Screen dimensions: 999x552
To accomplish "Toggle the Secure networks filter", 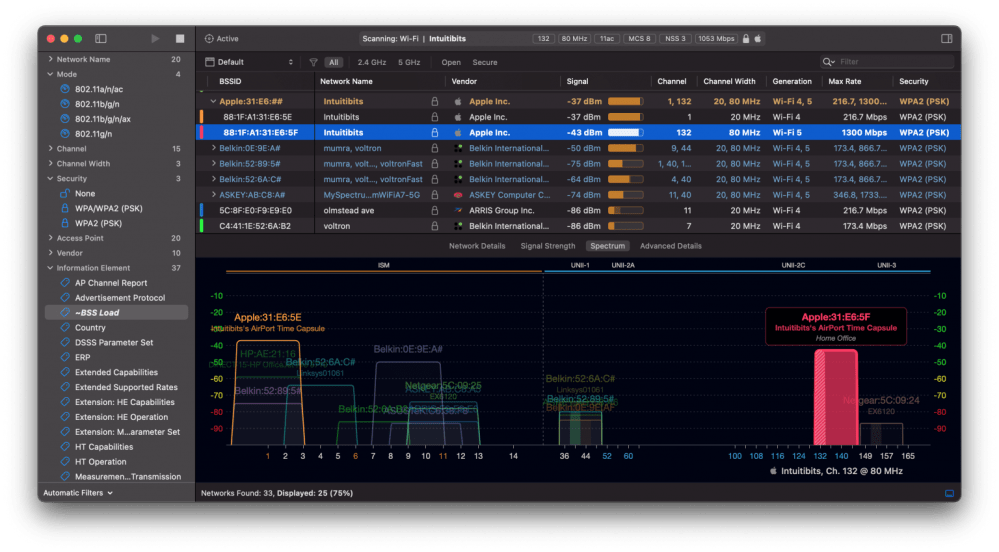I will [x=485, y=62].
